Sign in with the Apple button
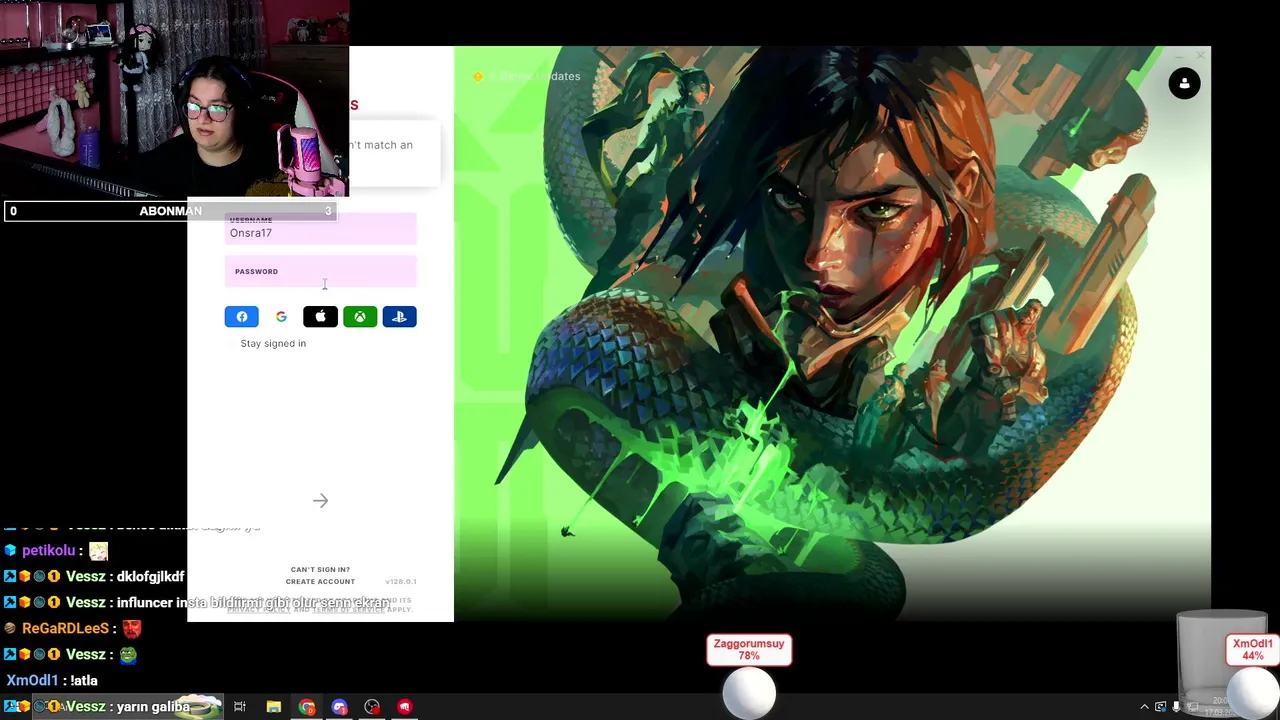The image size is (1280, 720). click(x=320, y=317)
